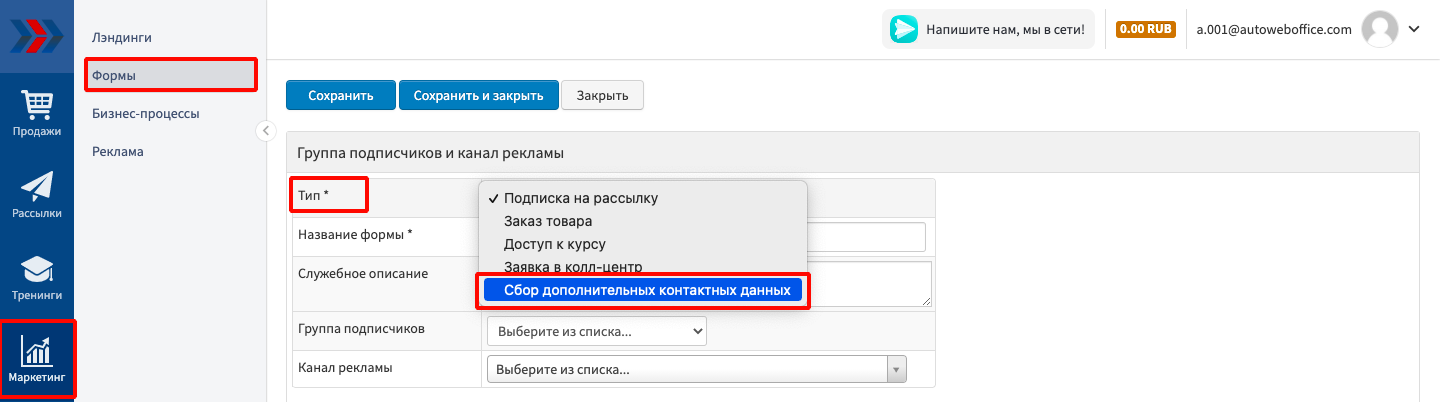Open the Группа подписчиков dropdown
The width and height of the screenshot is (1440, 402).
click(x=596, y=331)
